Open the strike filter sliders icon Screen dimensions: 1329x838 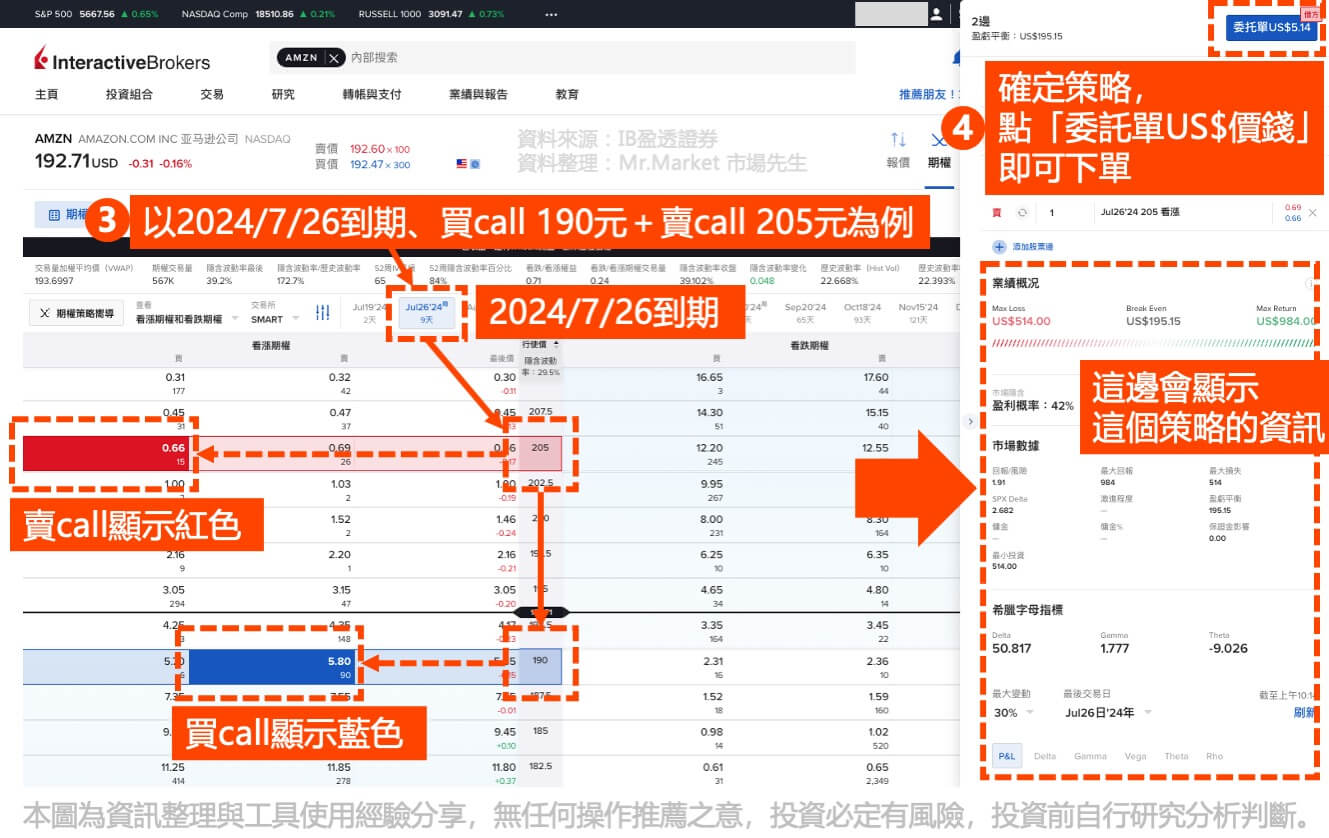click(x=322, y=313)
